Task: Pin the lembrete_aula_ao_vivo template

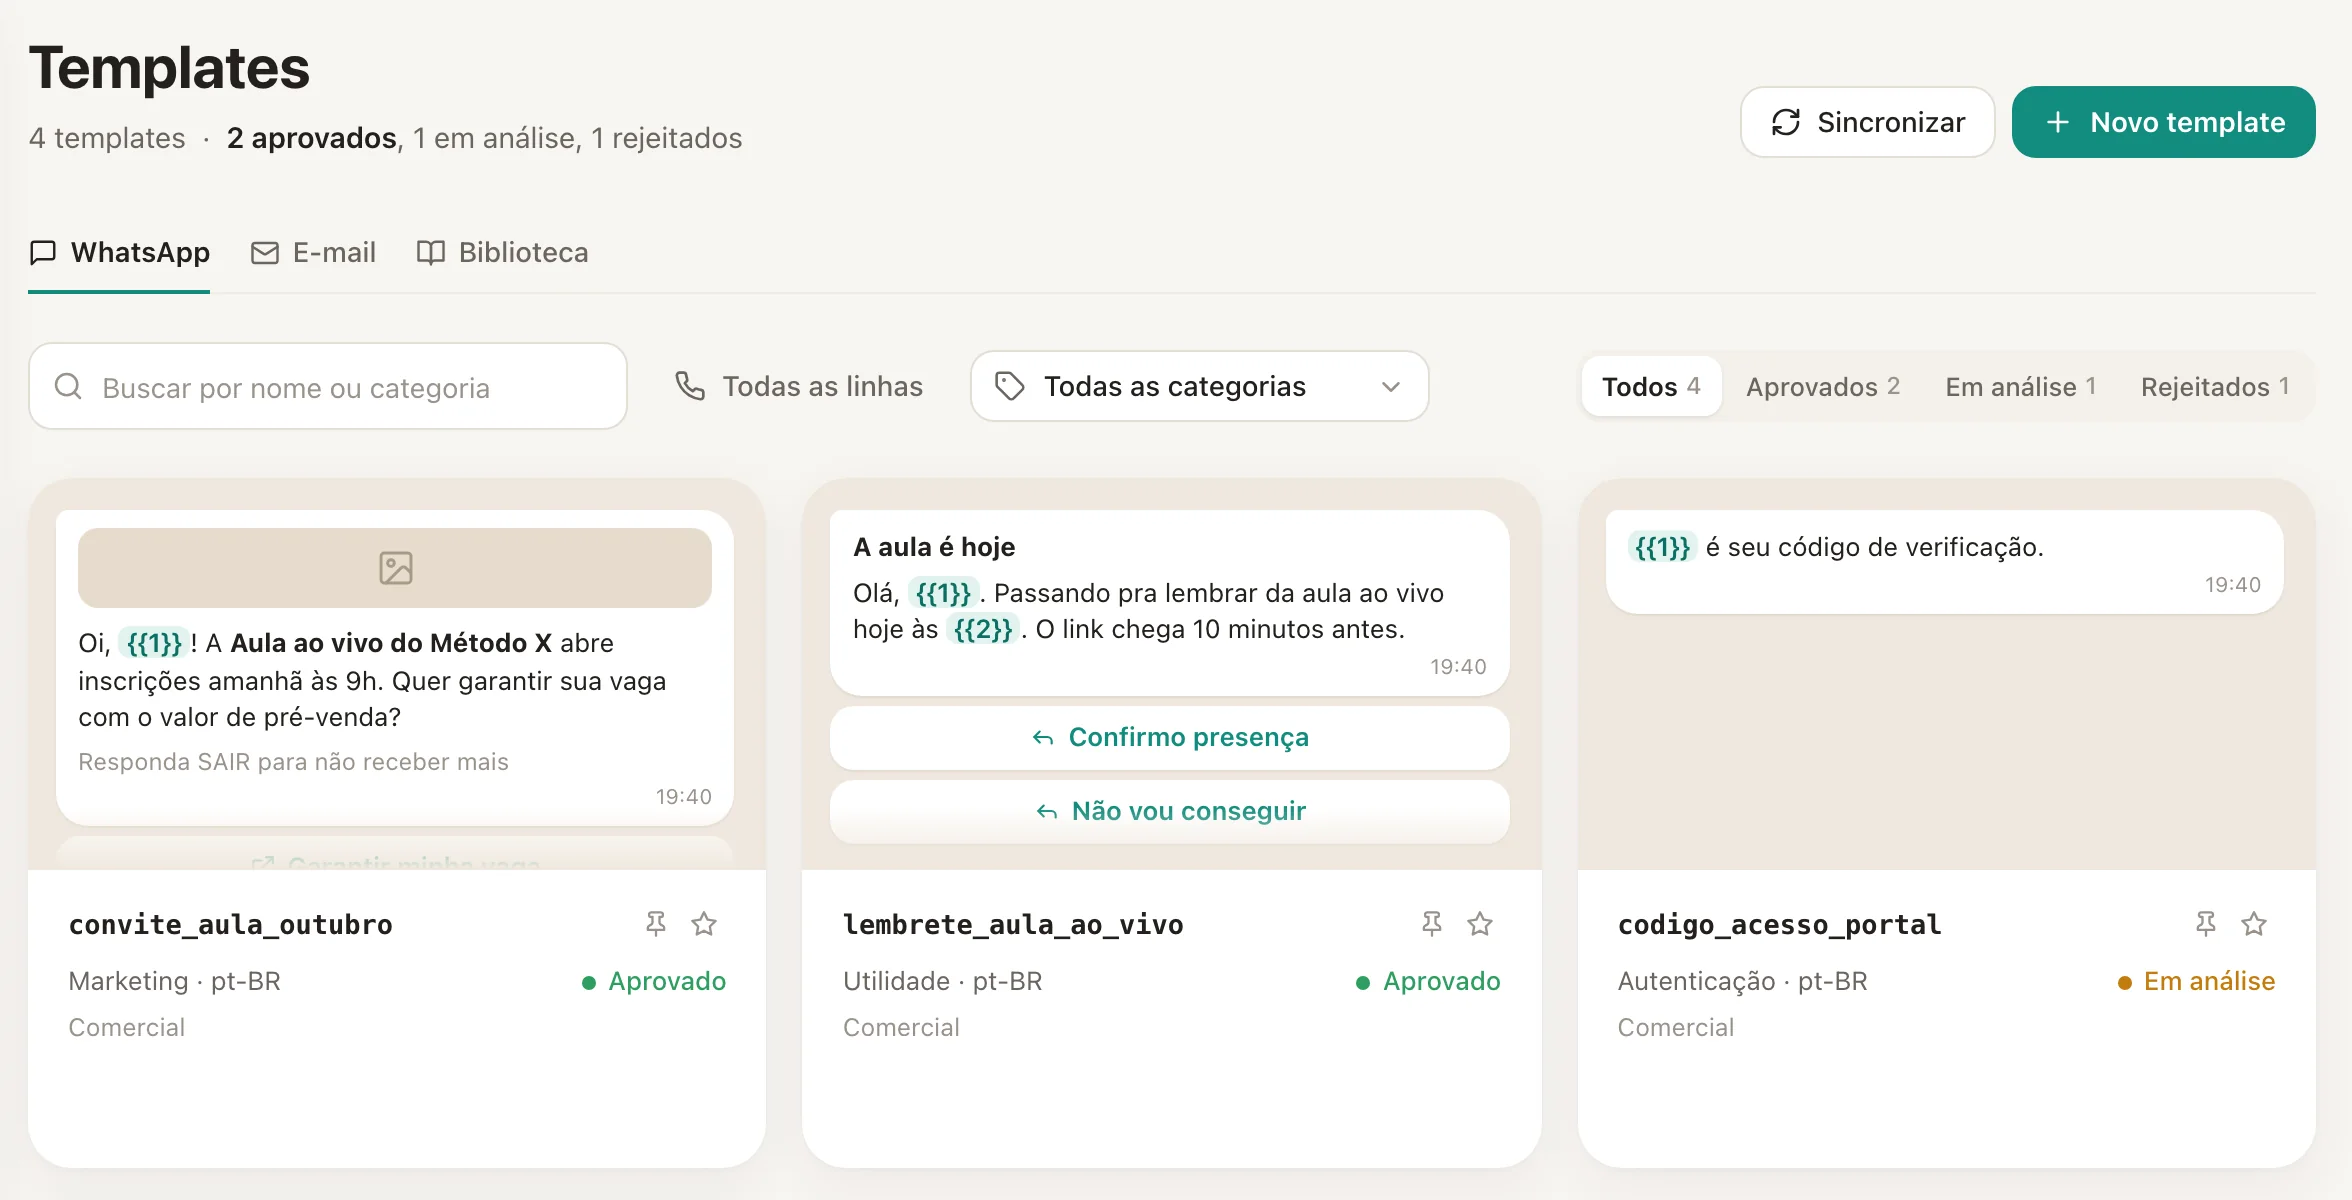Action: coord(1432,924)
